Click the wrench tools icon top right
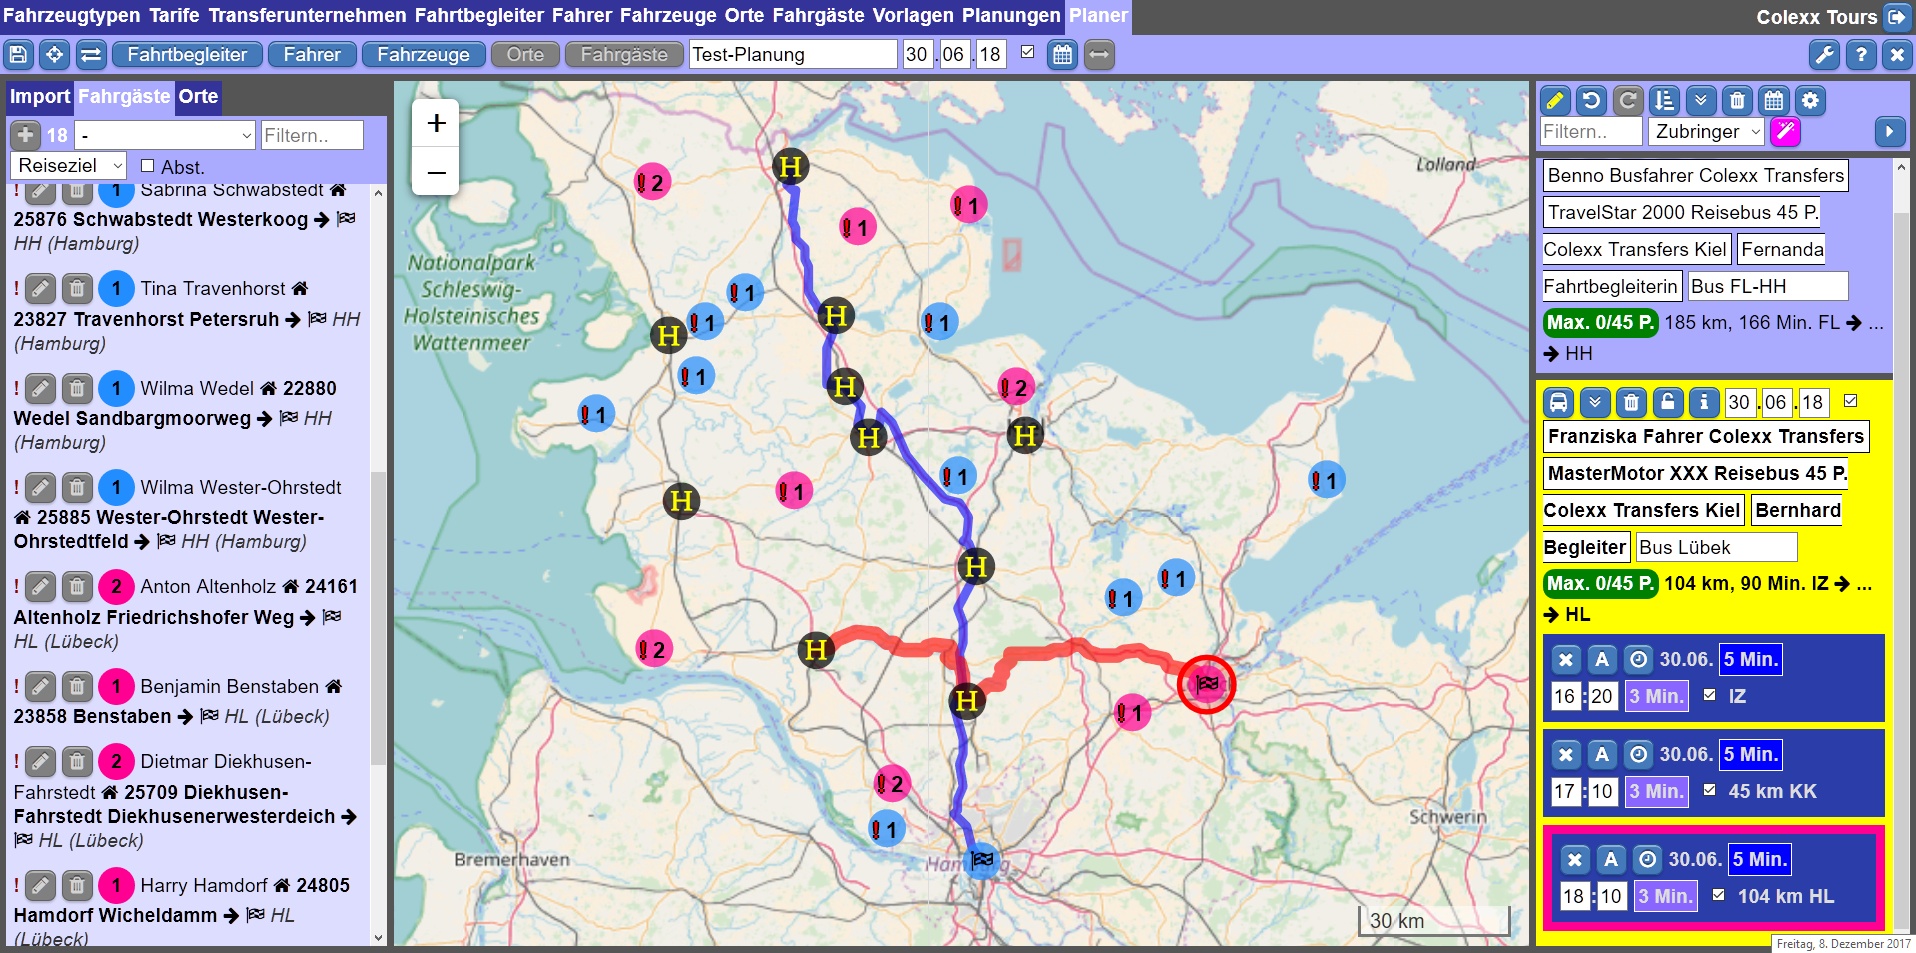The image size is (1916, 953). coord(1824,55)
